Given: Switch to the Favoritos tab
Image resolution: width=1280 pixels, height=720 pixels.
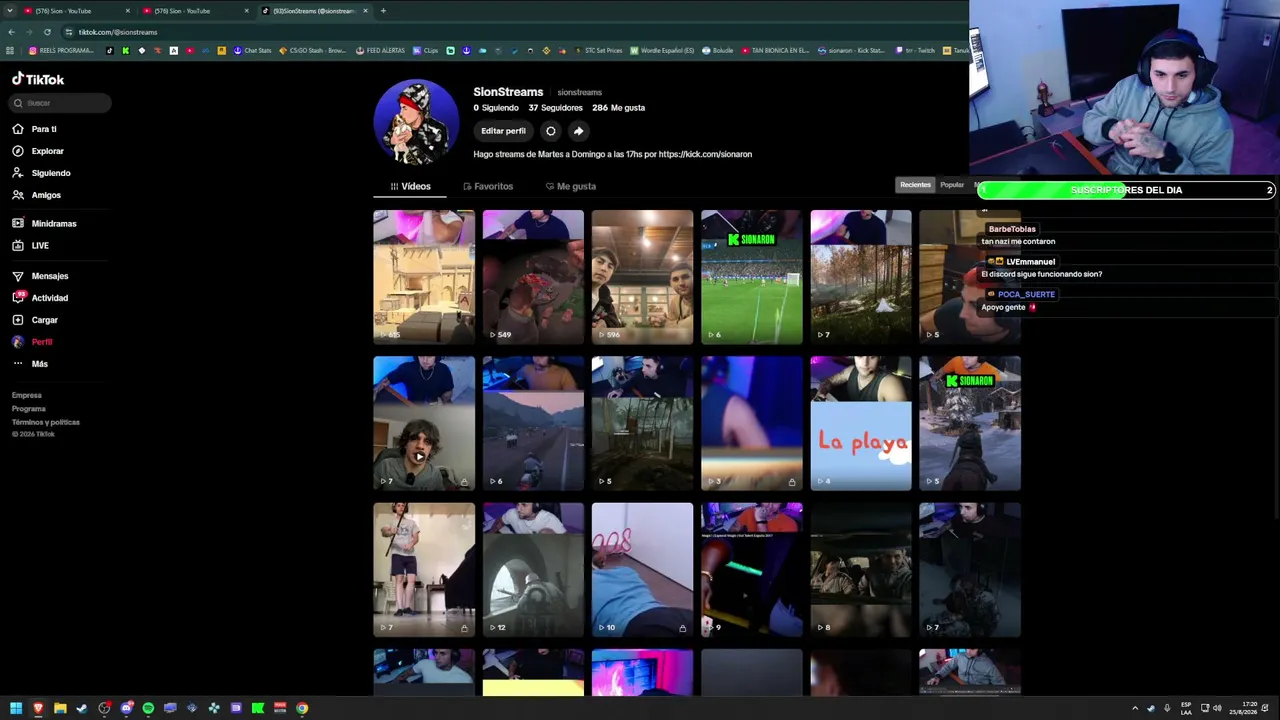Looking at the screenshot, I should tap(488, 187).
